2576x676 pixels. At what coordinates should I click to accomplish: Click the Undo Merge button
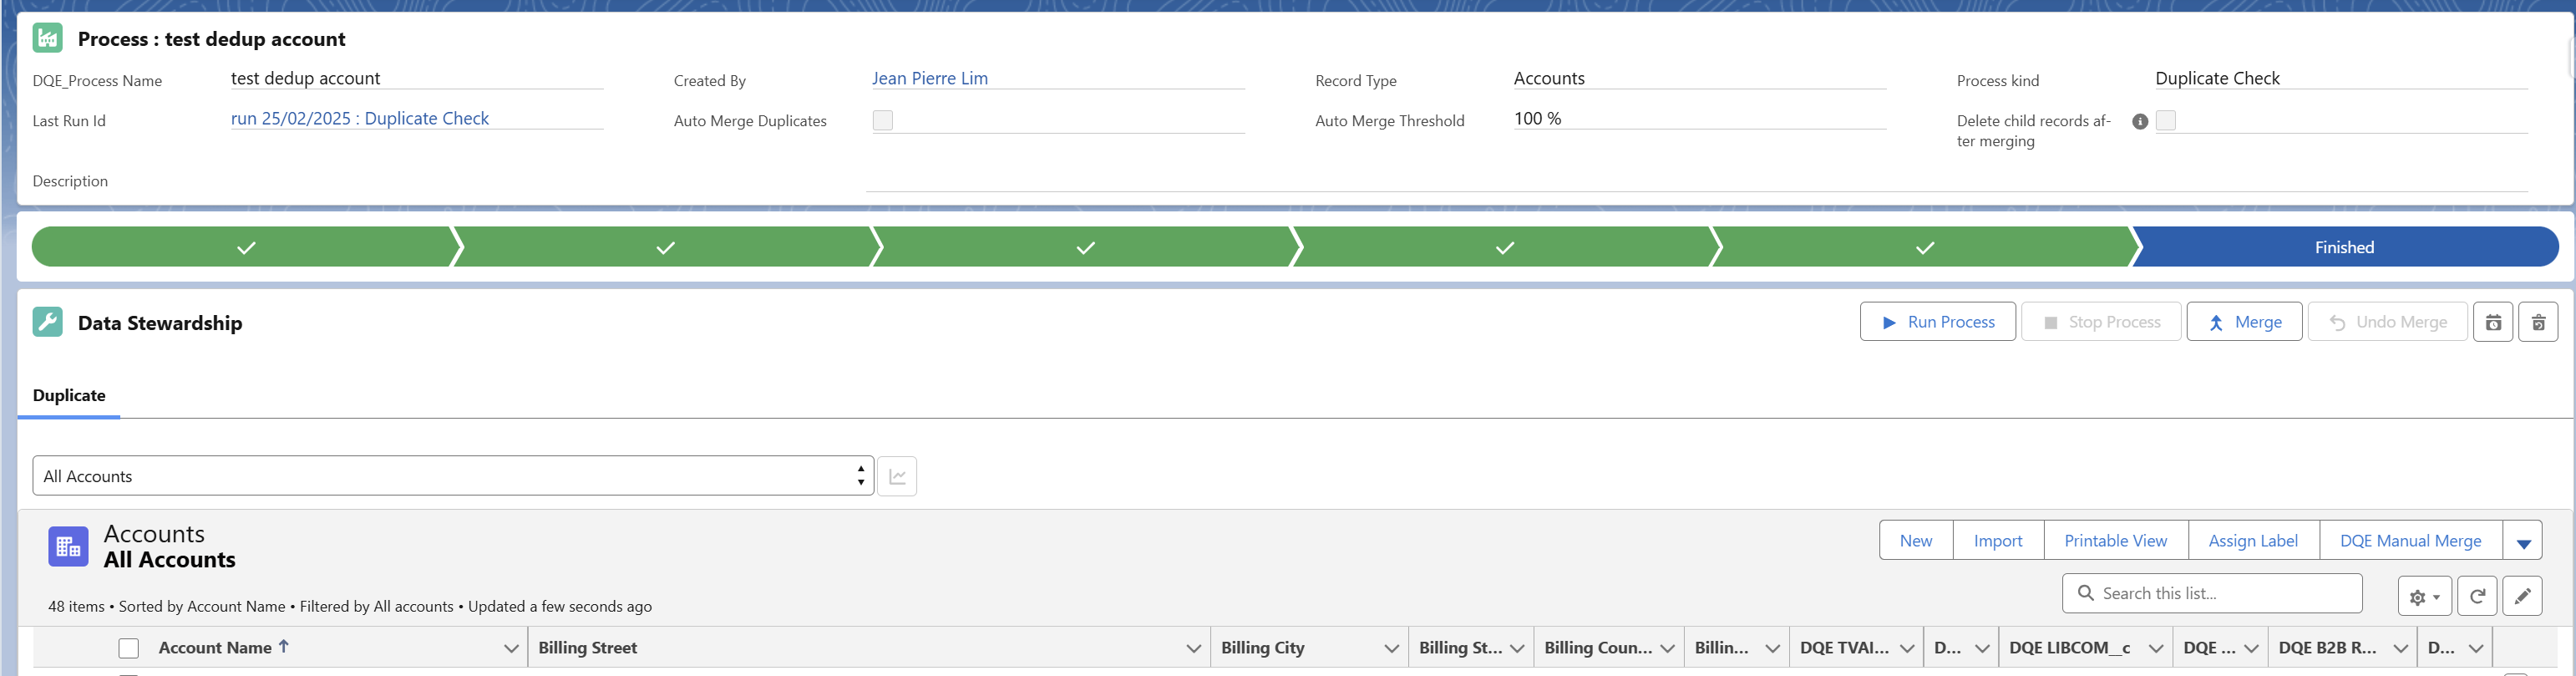2387,322
